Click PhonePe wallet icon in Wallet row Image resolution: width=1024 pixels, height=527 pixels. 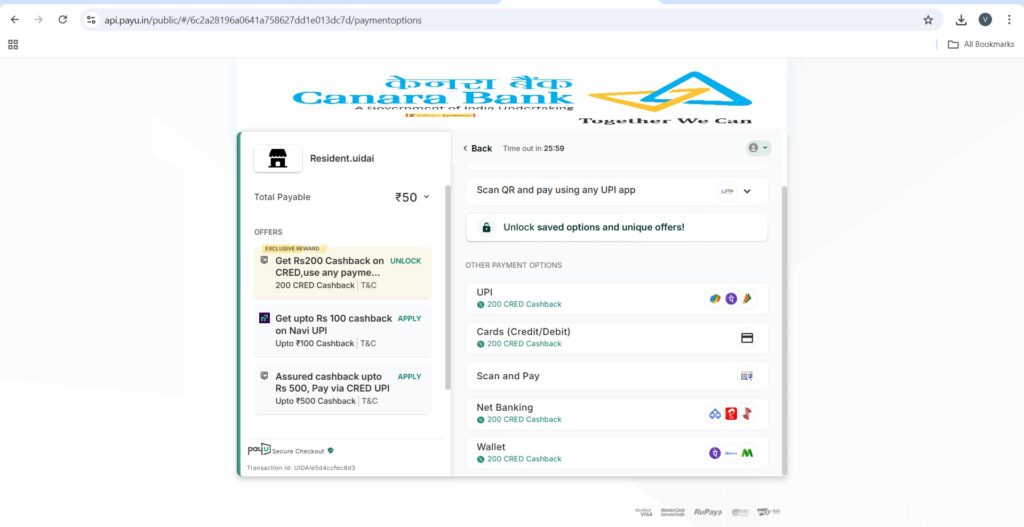coord(715,453)
